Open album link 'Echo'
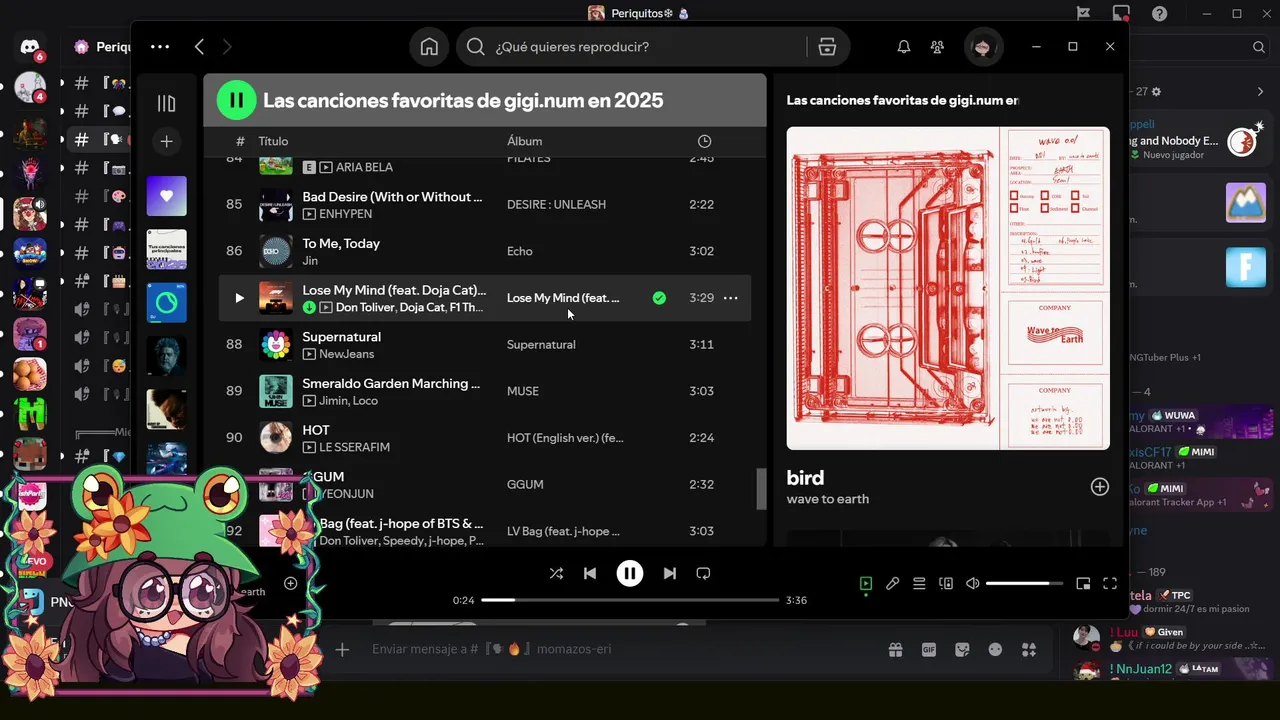1280x720 pixels. [x=520, y=251]
